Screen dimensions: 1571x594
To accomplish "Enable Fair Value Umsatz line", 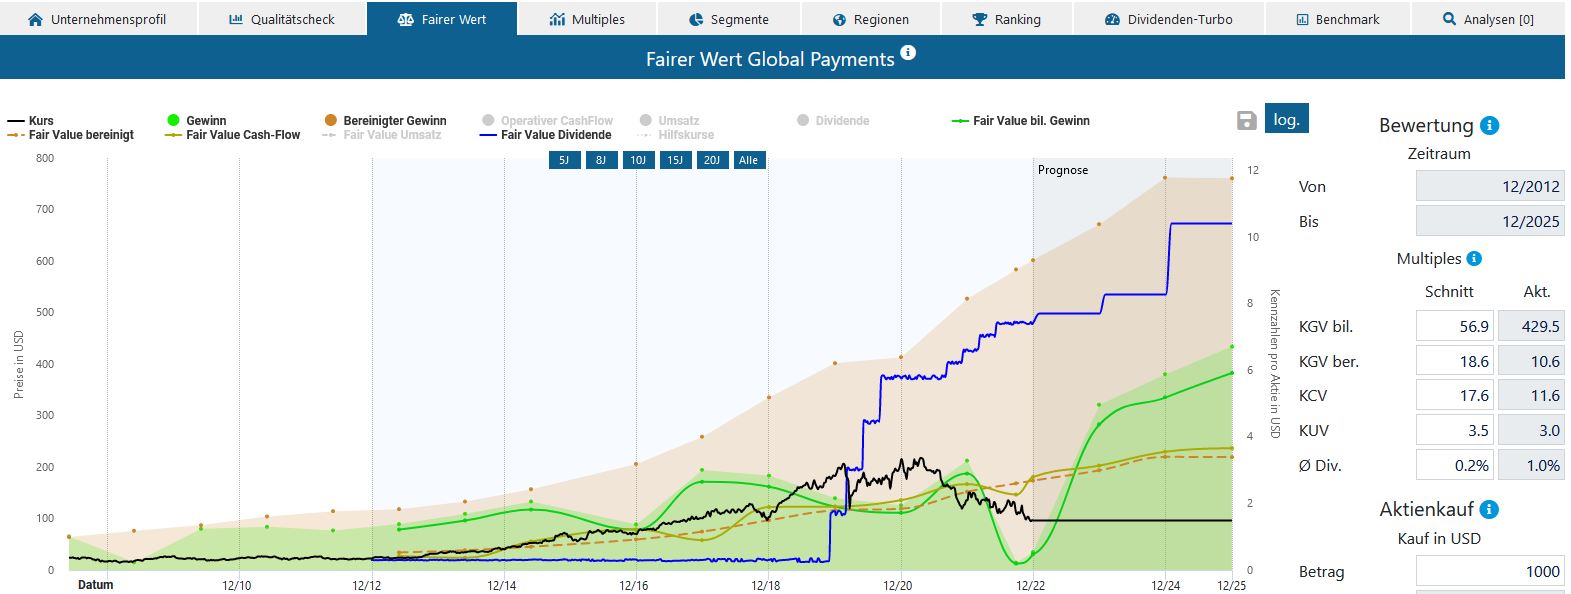I will click(x=382, y=134).
